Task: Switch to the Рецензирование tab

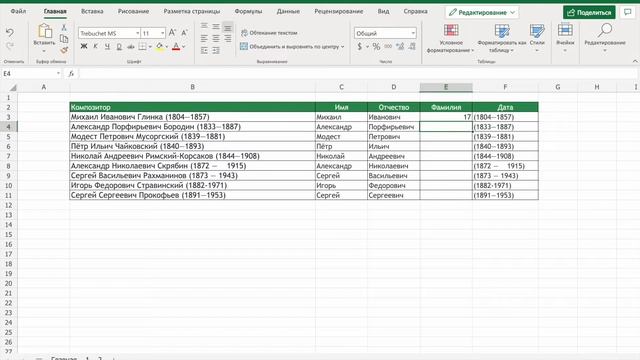Action: click(338, 11)
